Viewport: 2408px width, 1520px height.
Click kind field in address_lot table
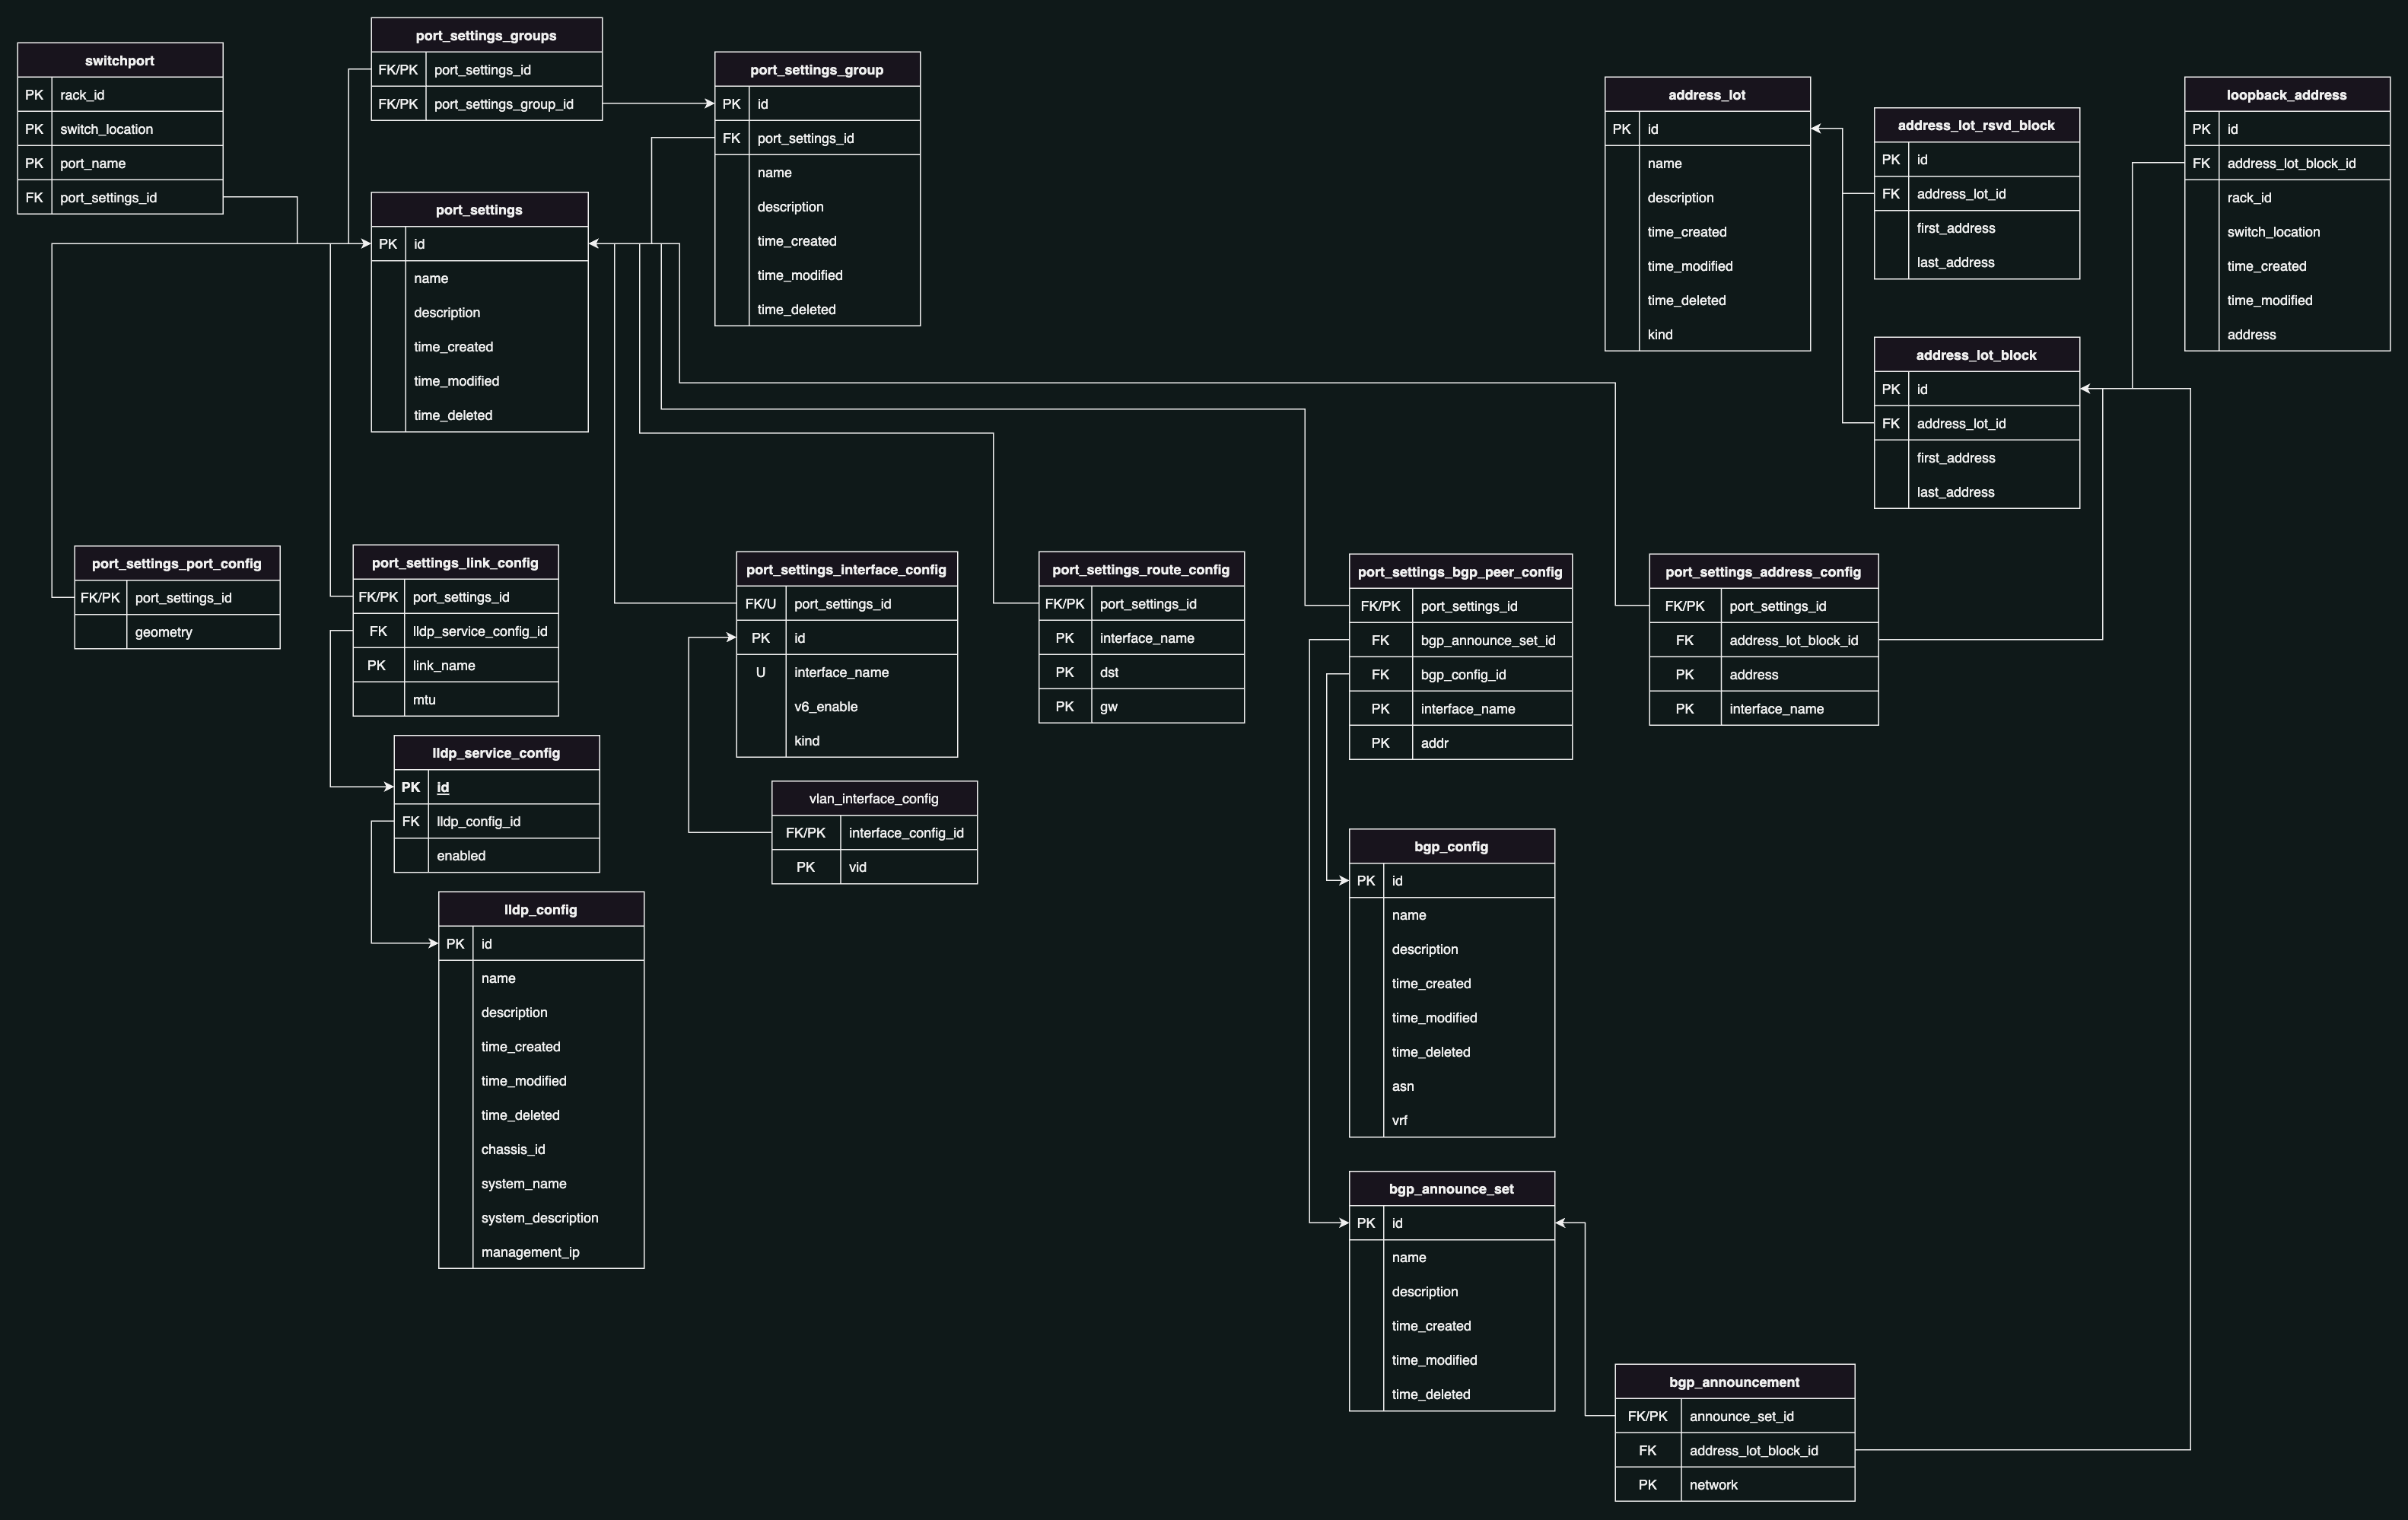(x=1707, y=334)
